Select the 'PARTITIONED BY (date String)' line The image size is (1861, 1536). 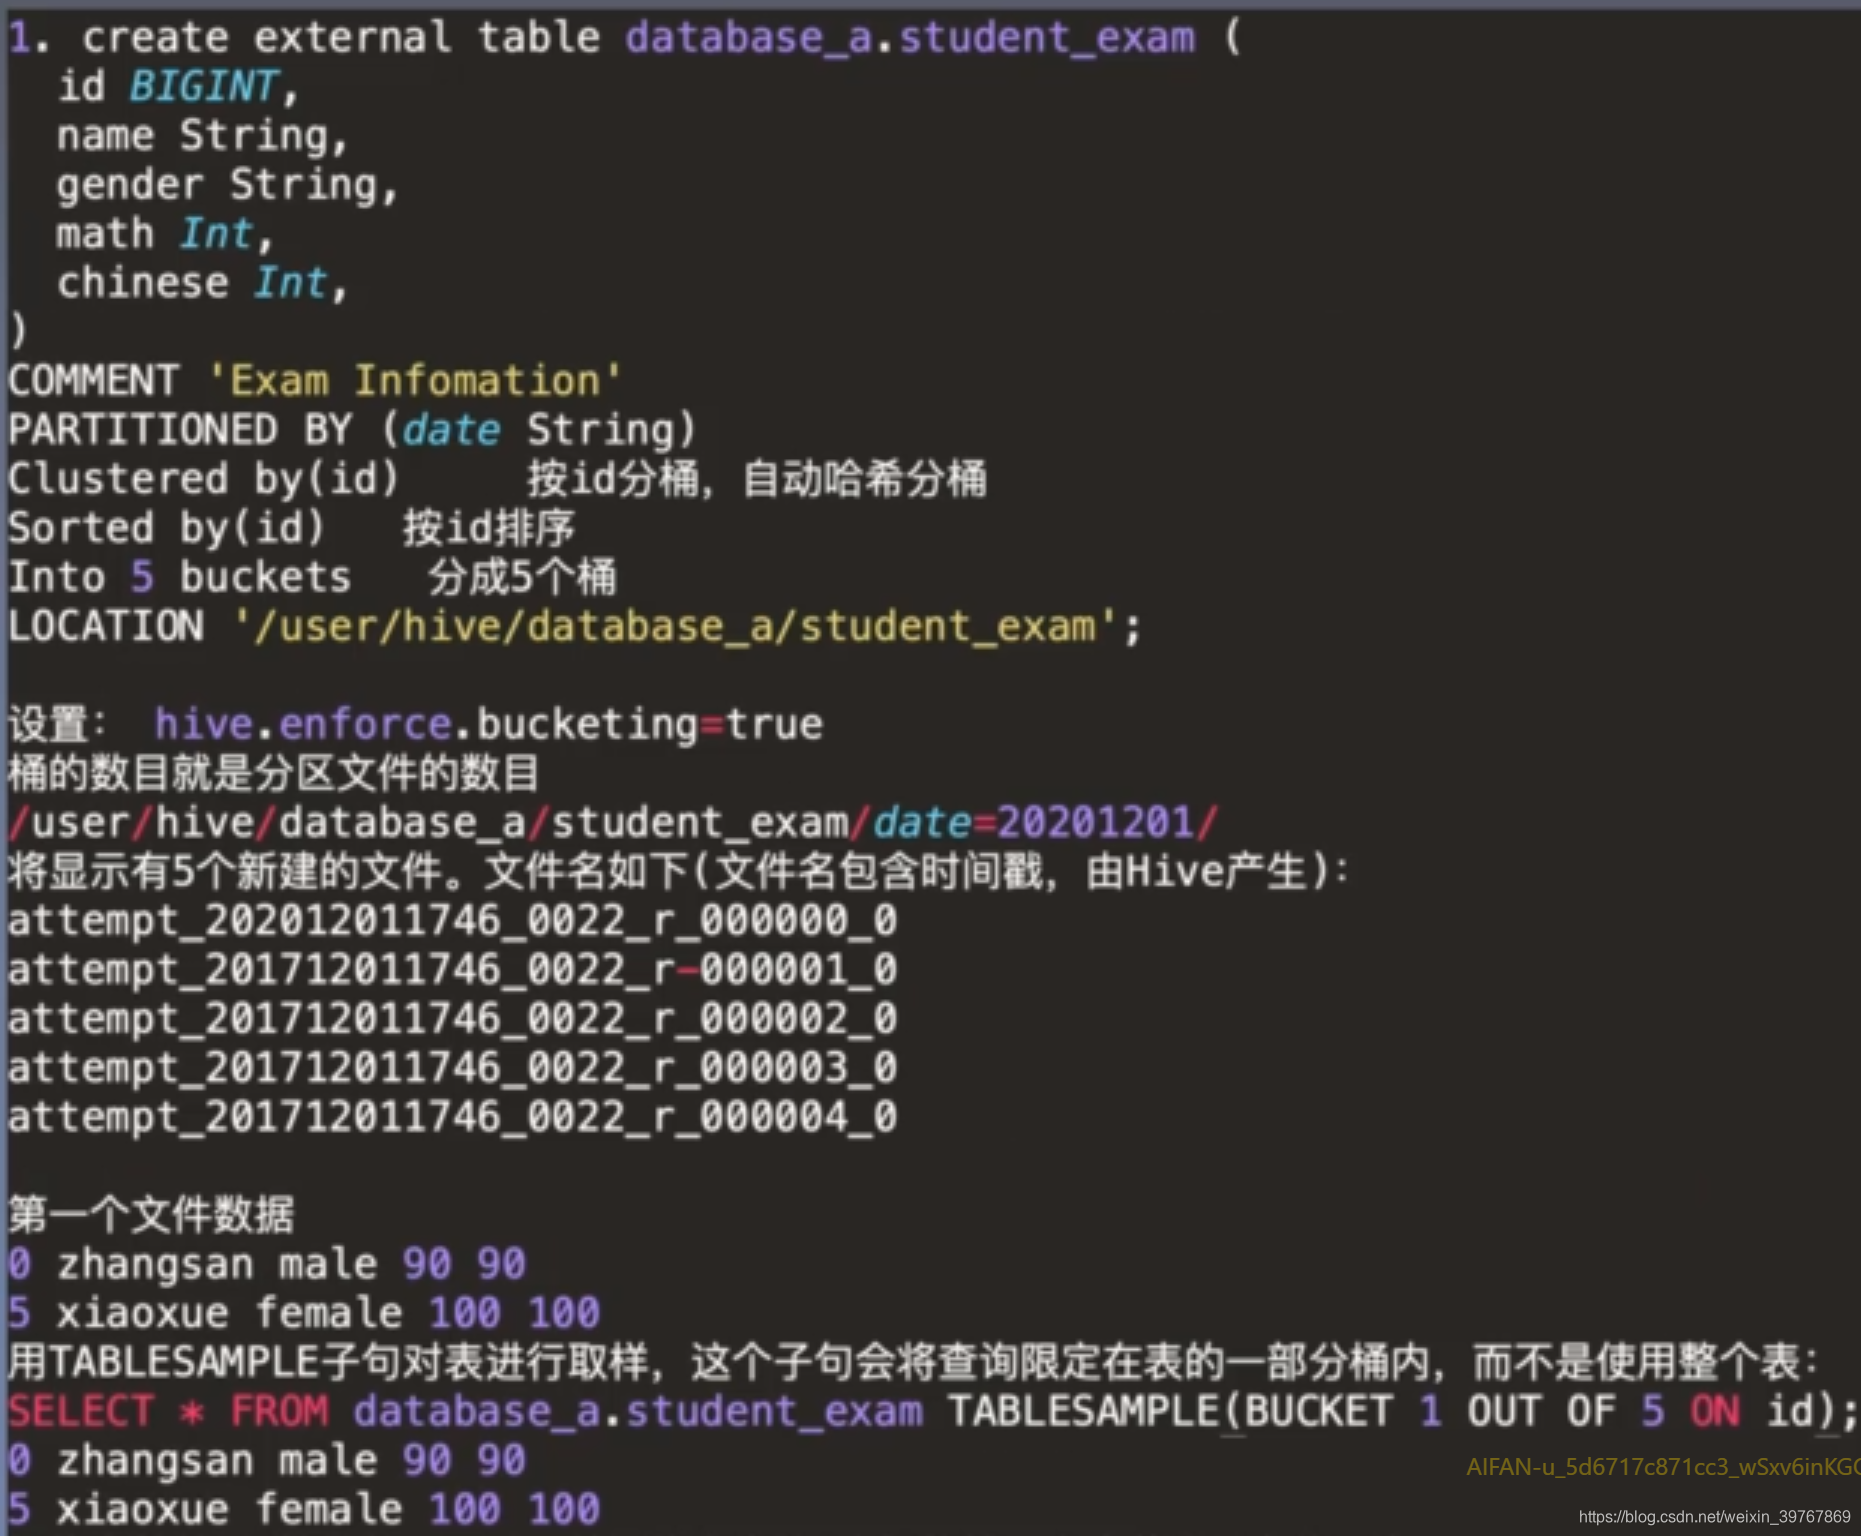[352, 430]
